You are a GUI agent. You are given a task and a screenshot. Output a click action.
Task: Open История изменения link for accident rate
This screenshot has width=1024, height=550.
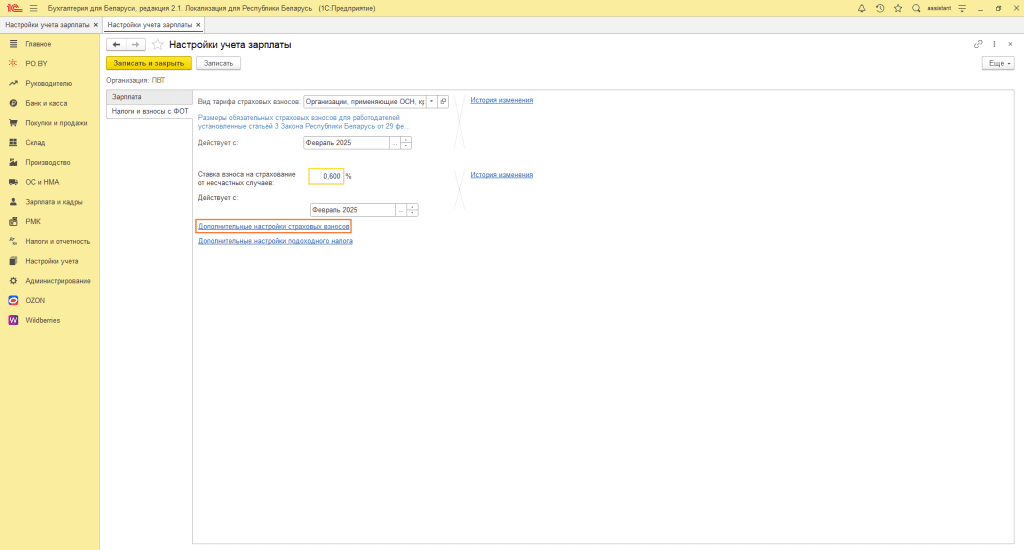(x=502, y=174)
